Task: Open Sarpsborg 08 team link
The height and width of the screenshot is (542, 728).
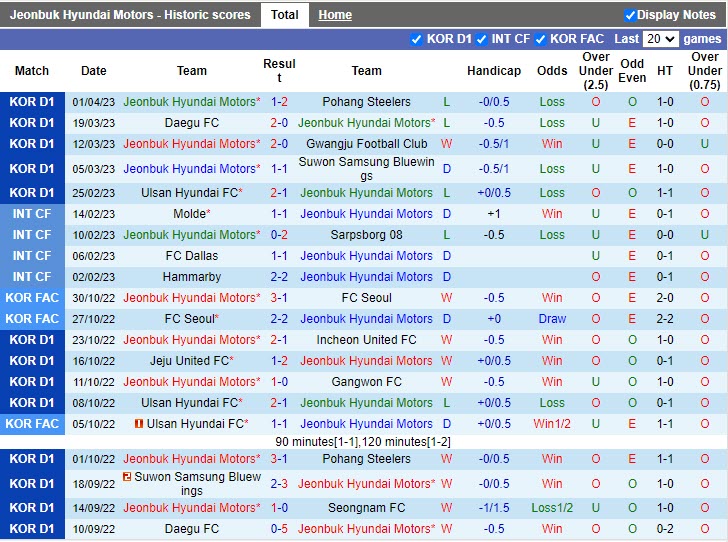Action: point(366,235)
